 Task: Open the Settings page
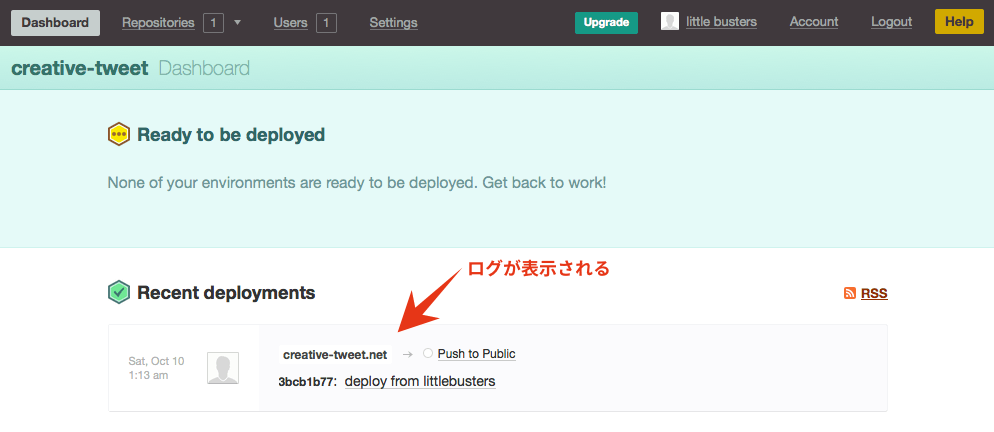tap(393, 22)
